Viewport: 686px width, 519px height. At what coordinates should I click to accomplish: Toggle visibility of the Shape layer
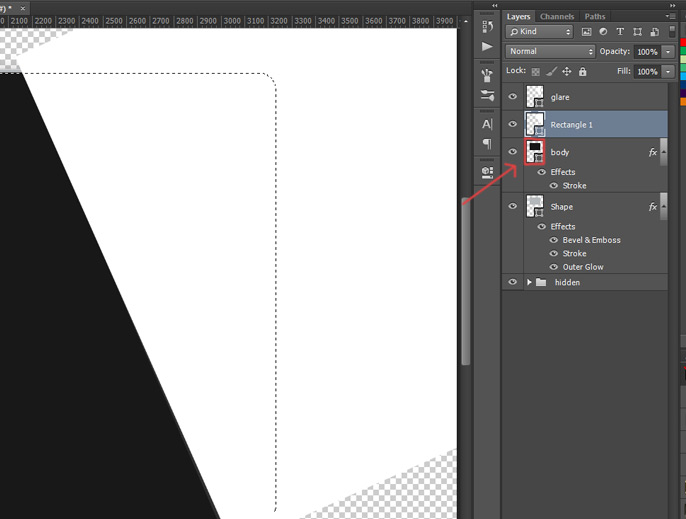[x=513, y=207]
